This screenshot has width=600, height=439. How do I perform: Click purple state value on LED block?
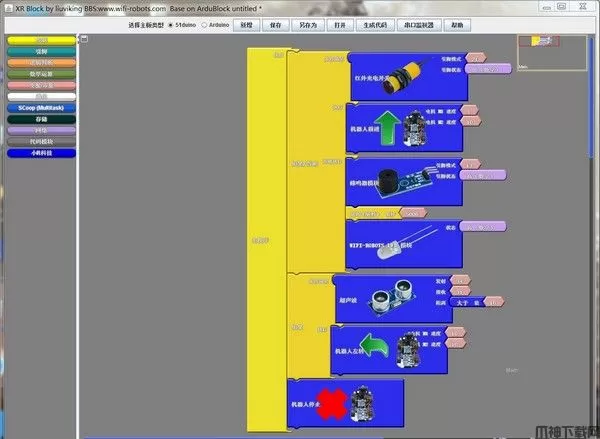pos(483,227)
